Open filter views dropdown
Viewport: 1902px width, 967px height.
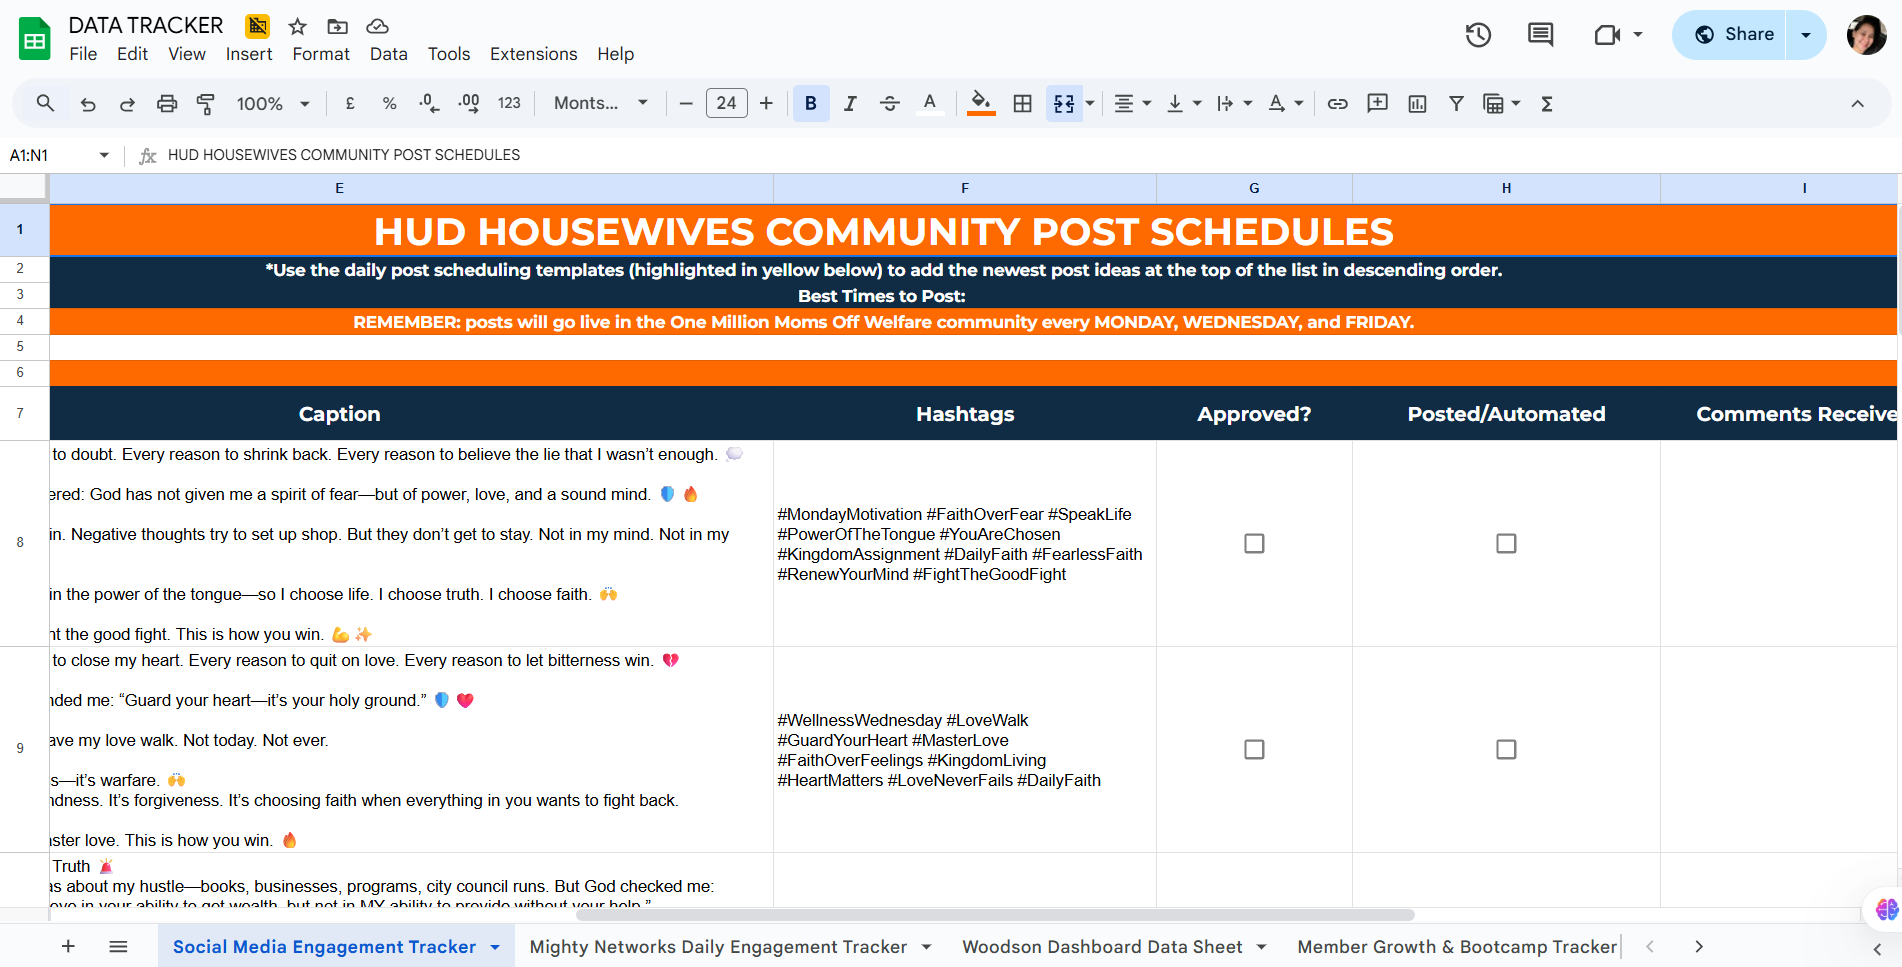1501,103
